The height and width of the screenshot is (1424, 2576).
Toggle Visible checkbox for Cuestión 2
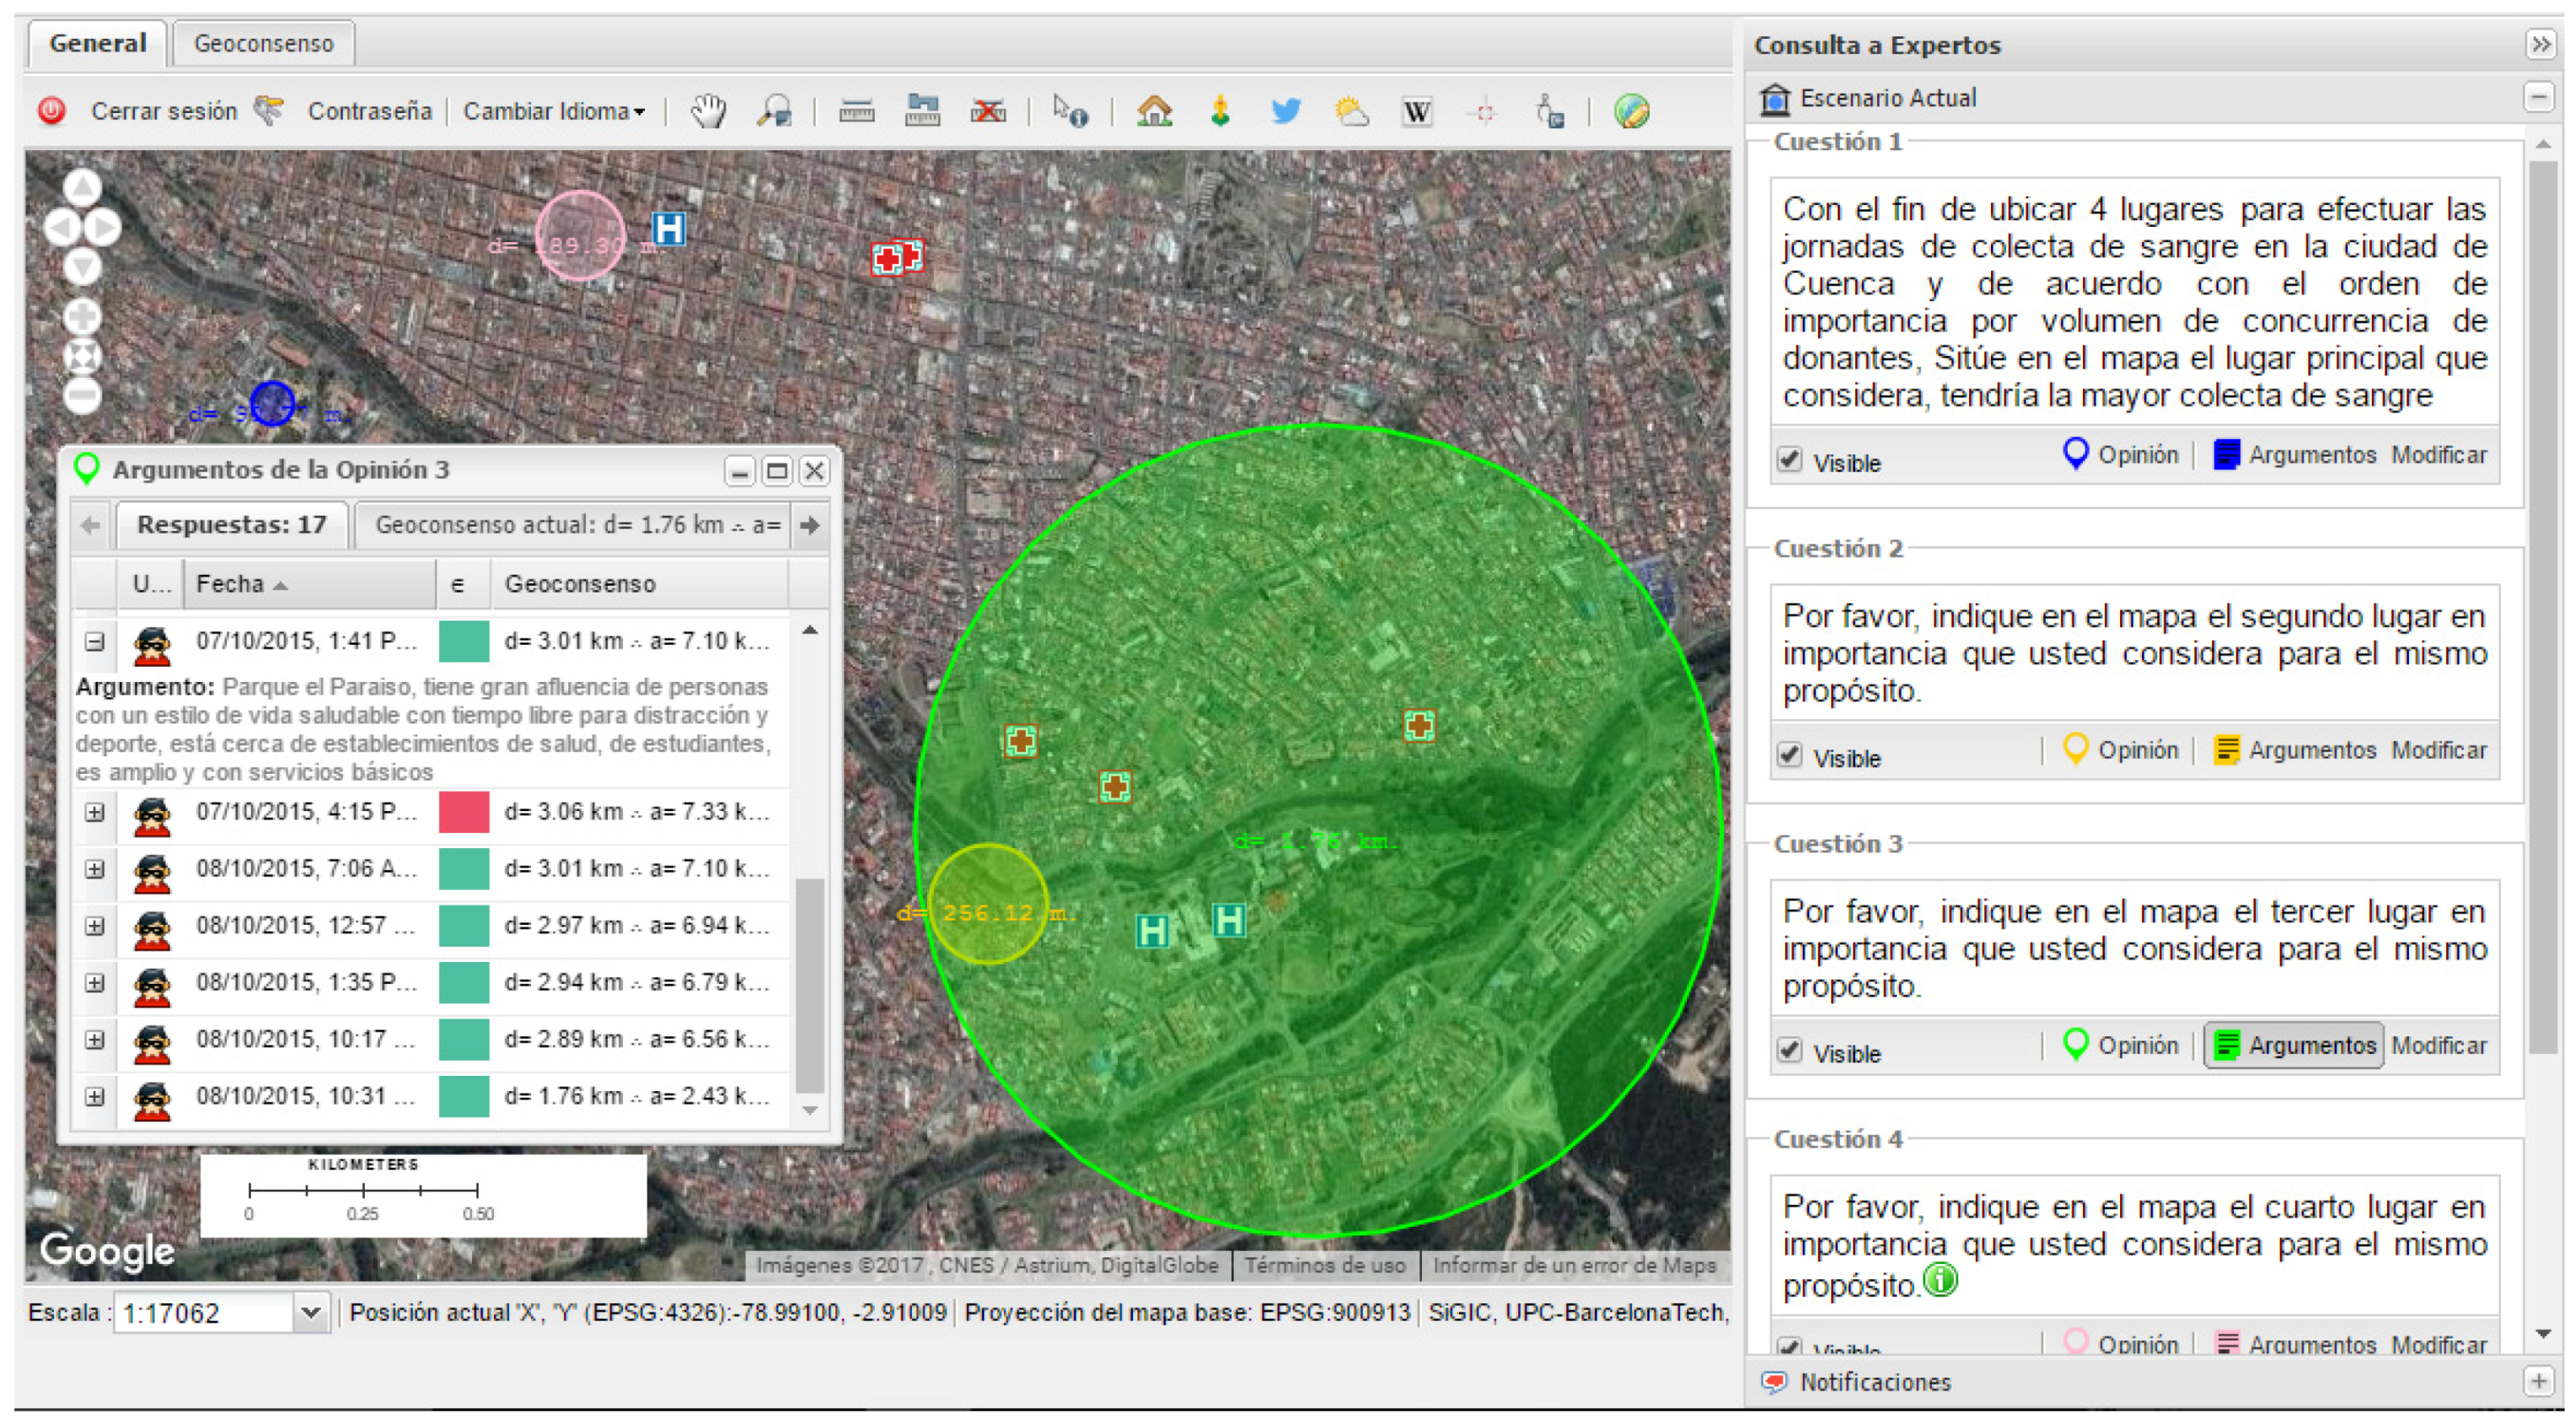coord(1789,755)
